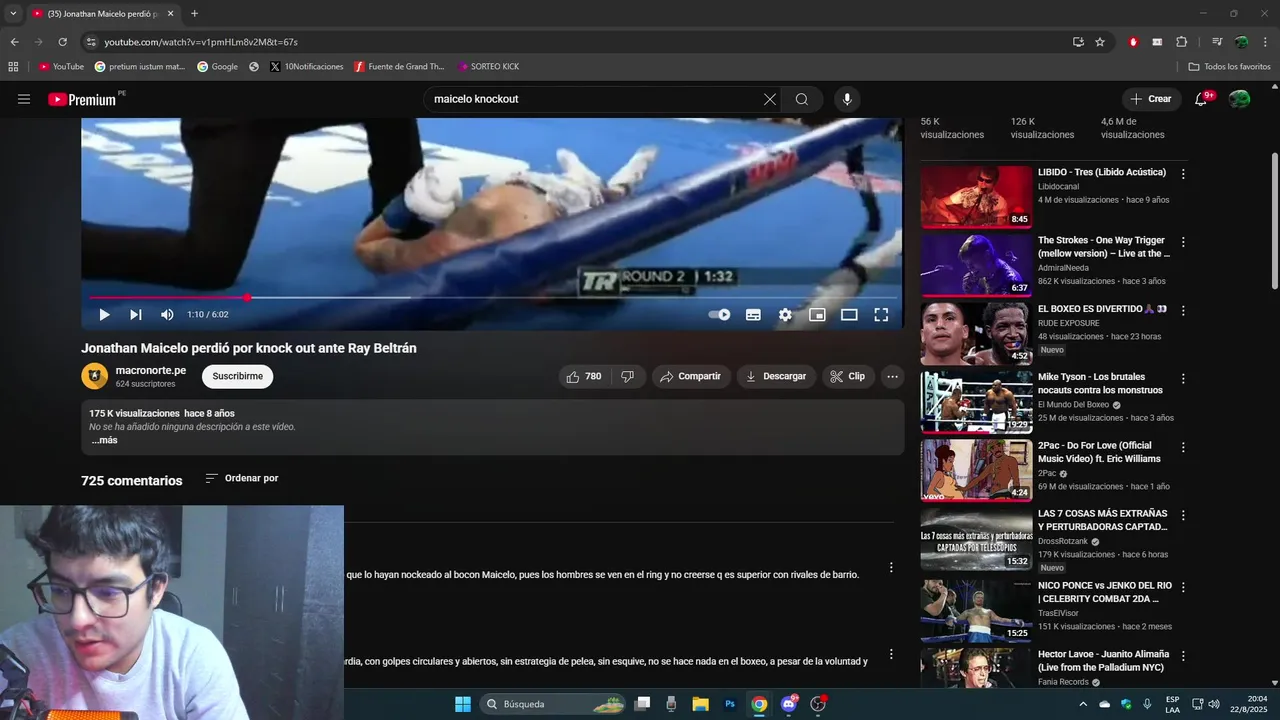
Task: Toggle autoplay switch in player
Action: click(x=719, y=314)
